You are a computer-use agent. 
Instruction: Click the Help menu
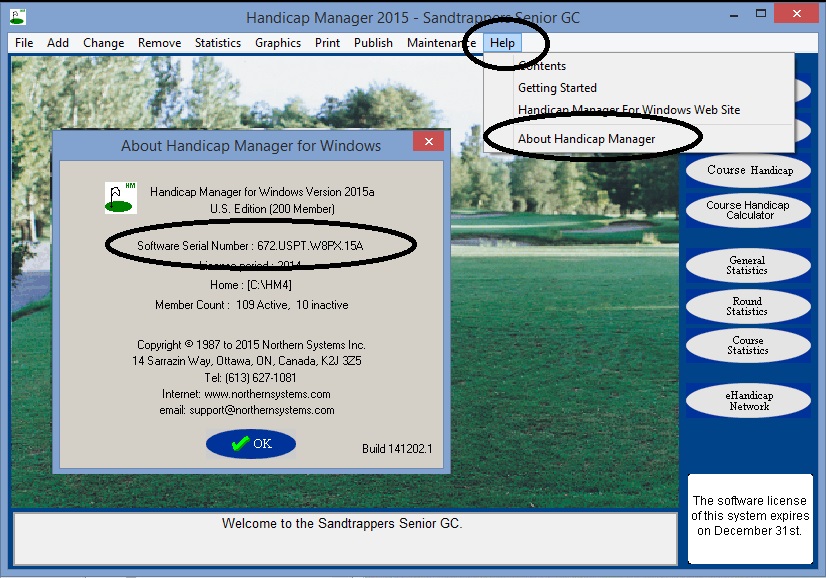(502, 43)
